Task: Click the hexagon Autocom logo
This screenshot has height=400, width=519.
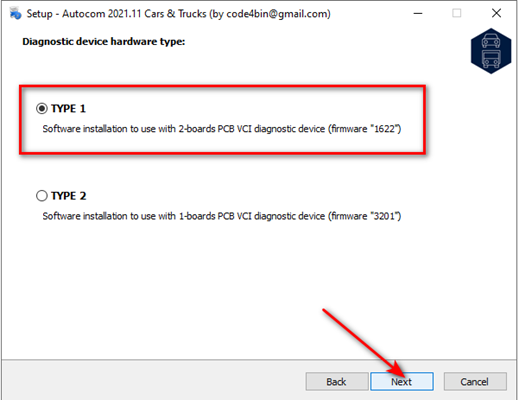Action: pos(491,51)
